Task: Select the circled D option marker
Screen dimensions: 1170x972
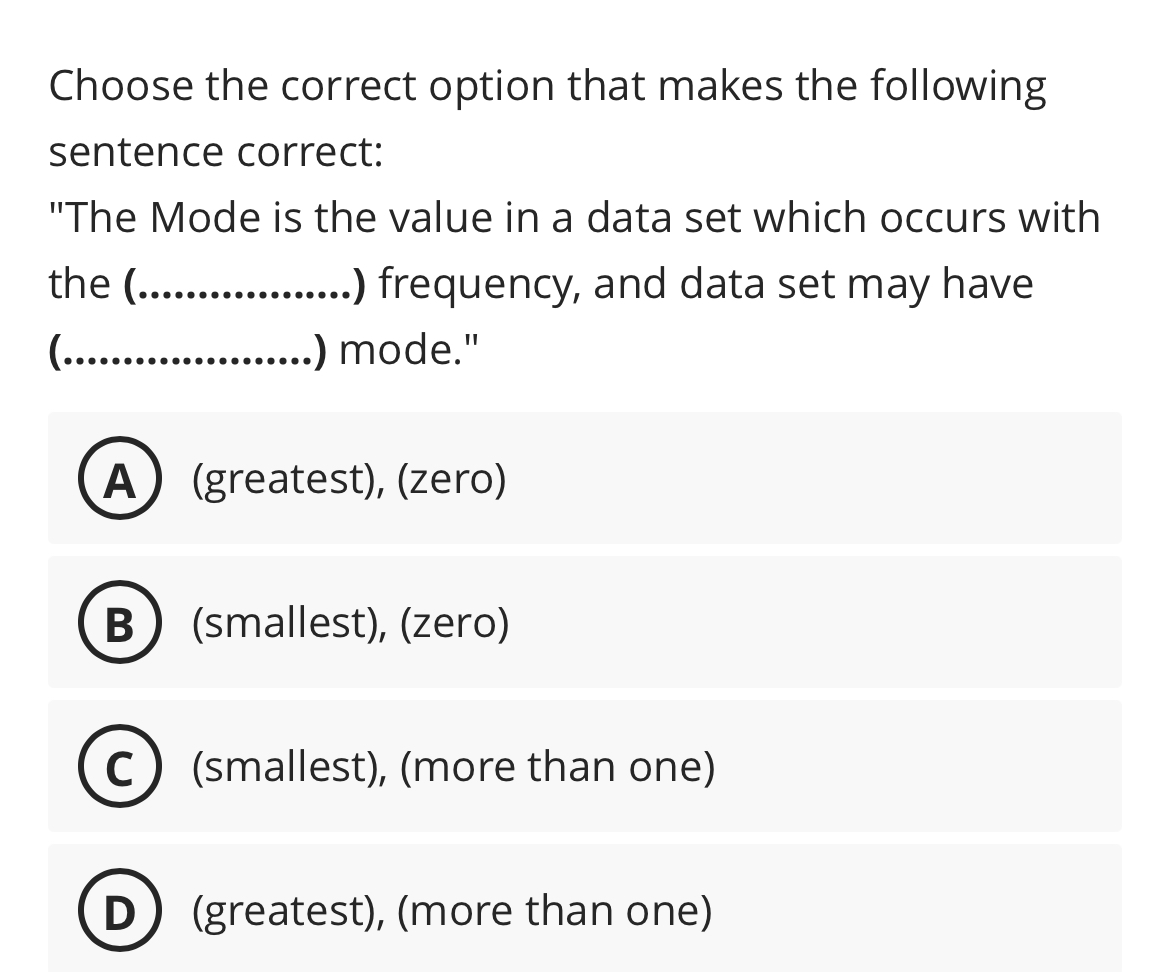Action: tap(119, 910)
